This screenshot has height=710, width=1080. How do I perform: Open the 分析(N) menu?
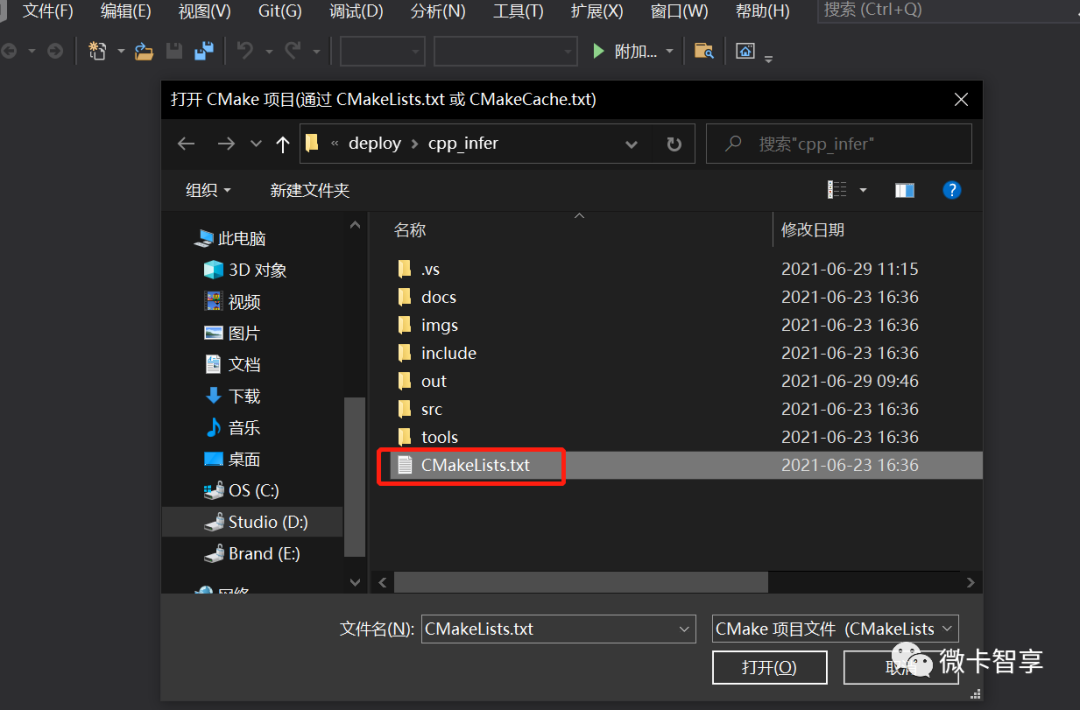coord(438,11)
